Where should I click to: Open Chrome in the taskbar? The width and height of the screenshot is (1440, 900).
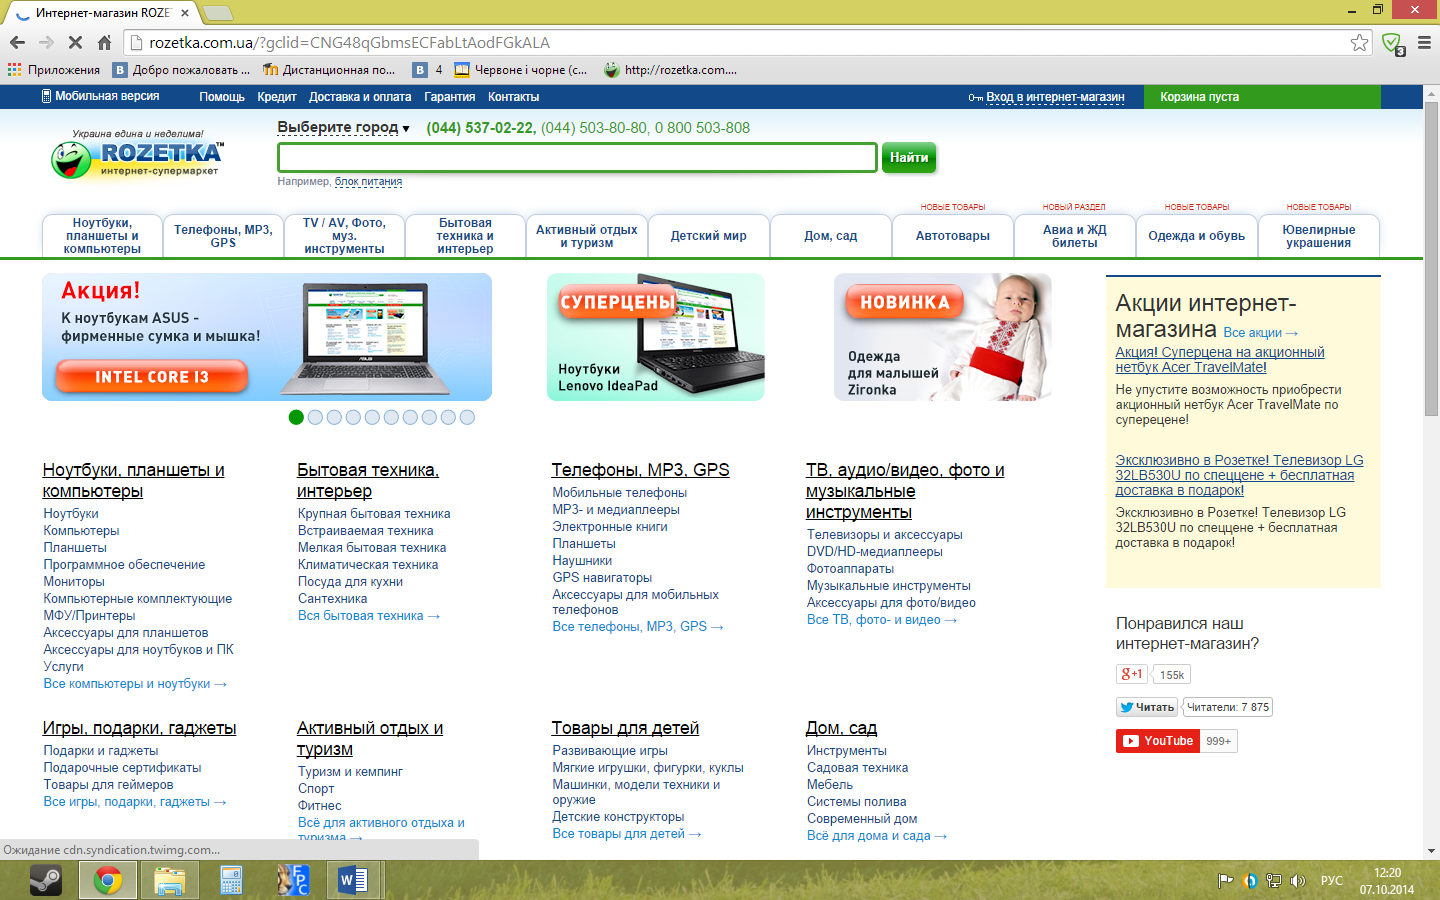(108, 880)
